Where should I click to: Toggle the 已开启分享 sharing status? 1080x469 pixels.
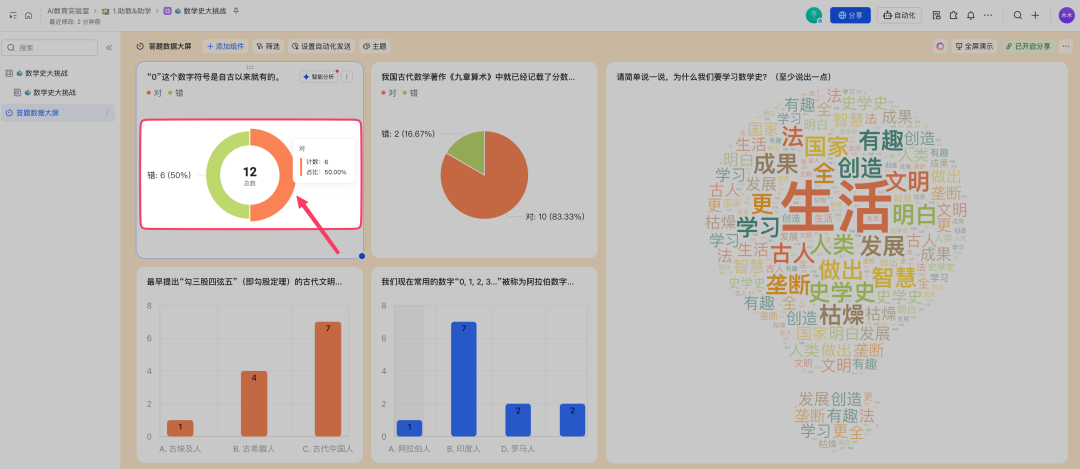1028,46
